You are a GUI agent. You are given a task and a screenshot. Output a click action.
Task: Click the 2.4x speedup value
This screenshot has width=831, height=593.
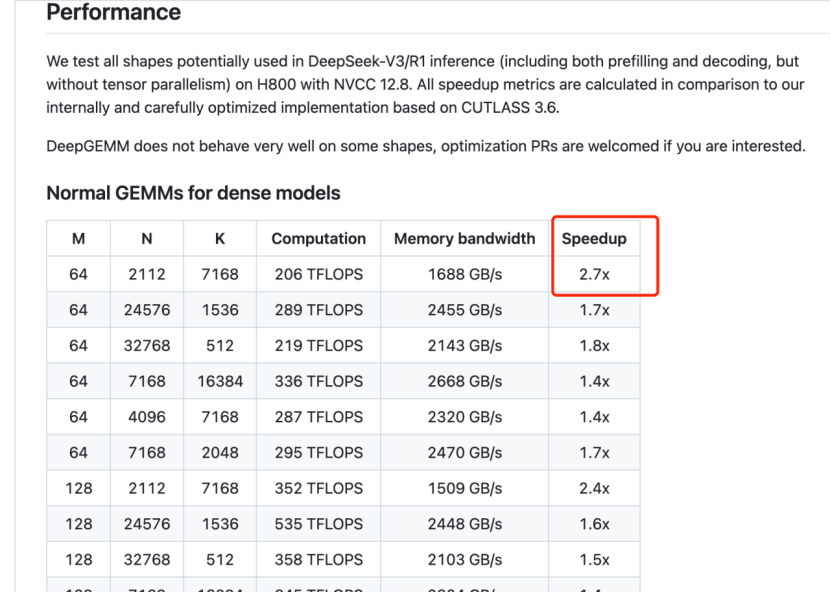point(594,488)
